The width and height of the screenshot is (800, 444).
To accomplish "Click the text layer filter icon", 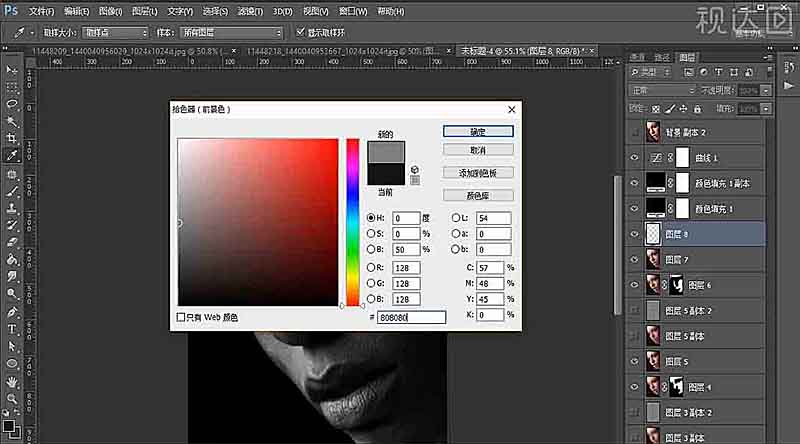I will pos(718,72).
